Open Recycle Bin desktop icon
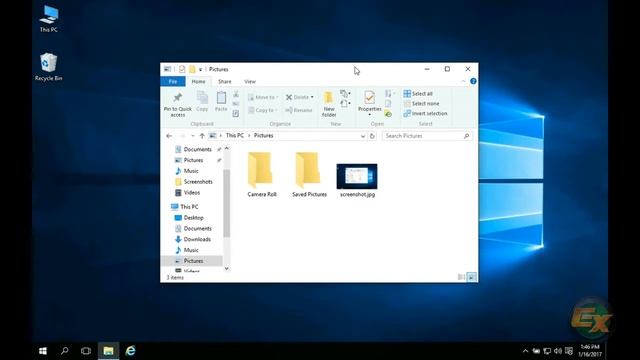 [x=49, y=67]
